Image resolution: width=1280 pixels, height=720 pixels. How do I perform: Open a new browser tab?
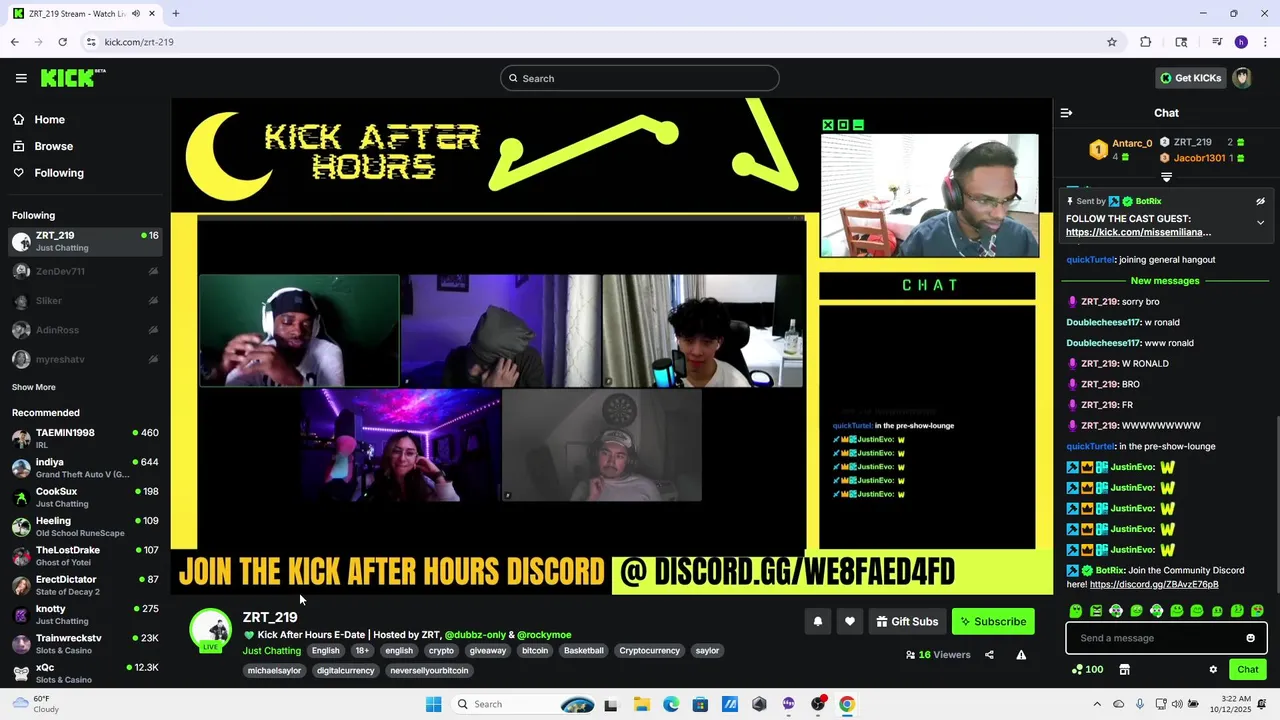point(176,14)
